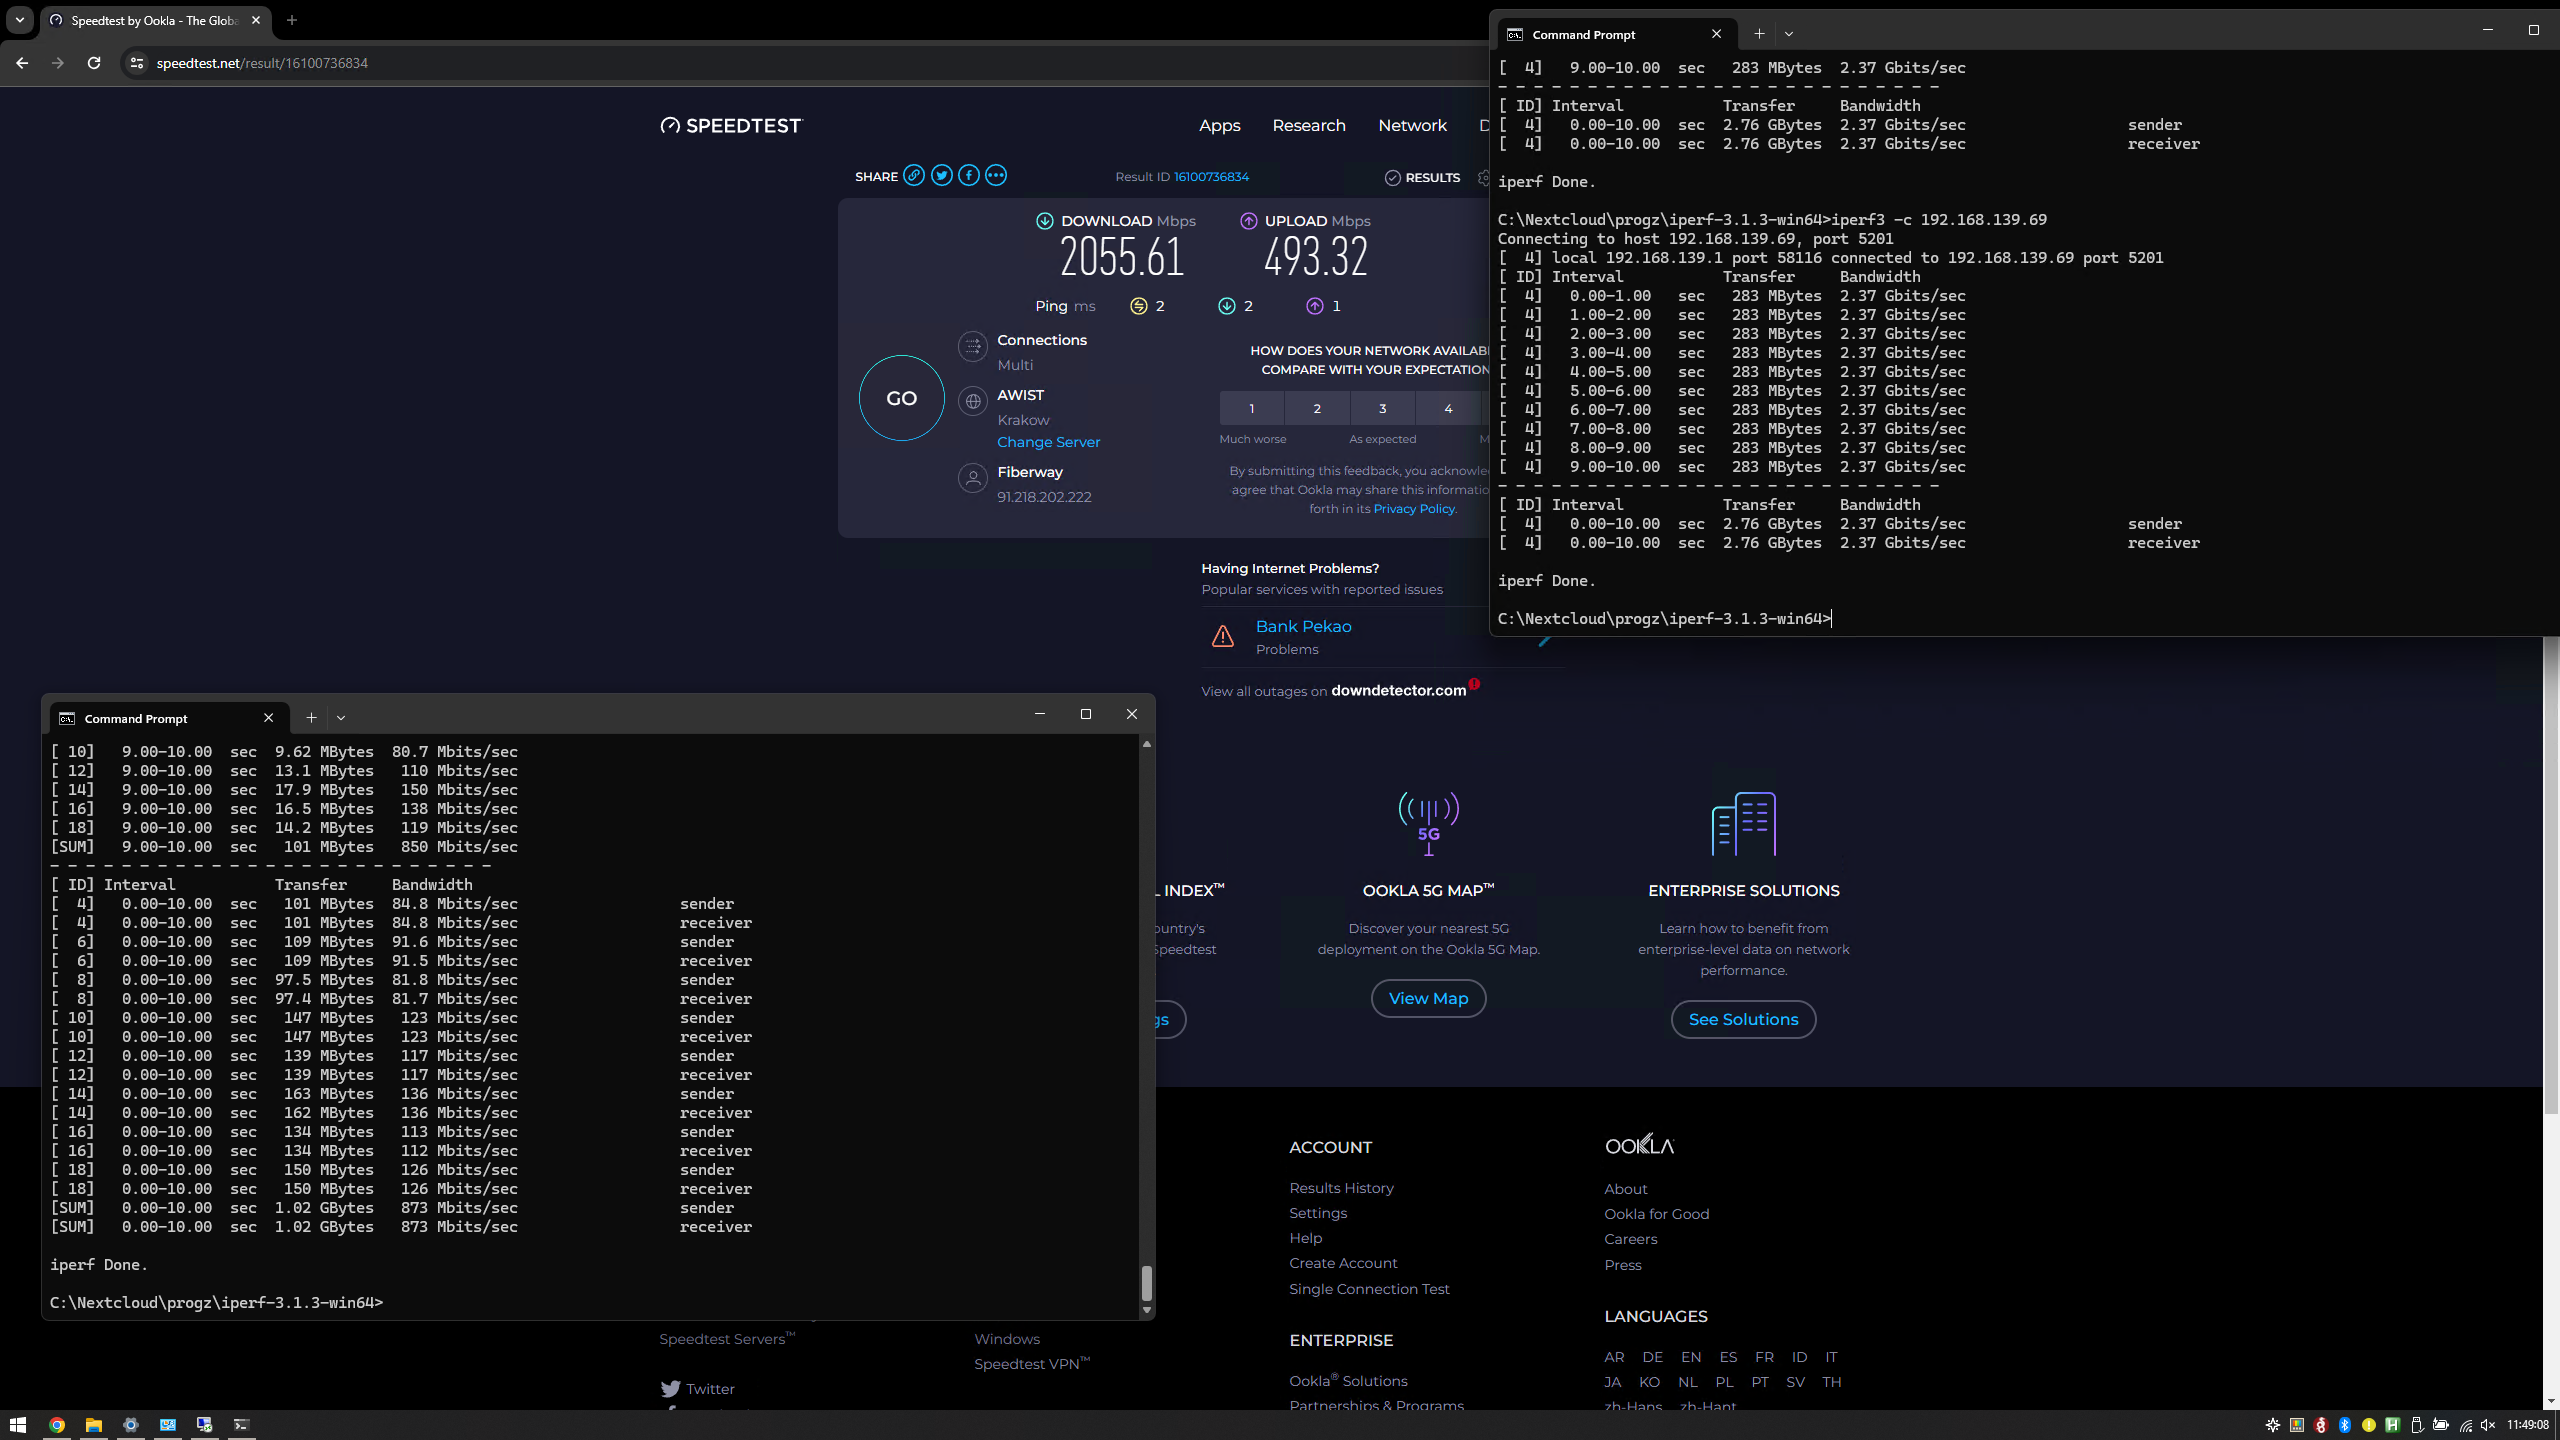Reload the speedtest.net page
Screen dimensions: 2560x1440
point(94,63)
